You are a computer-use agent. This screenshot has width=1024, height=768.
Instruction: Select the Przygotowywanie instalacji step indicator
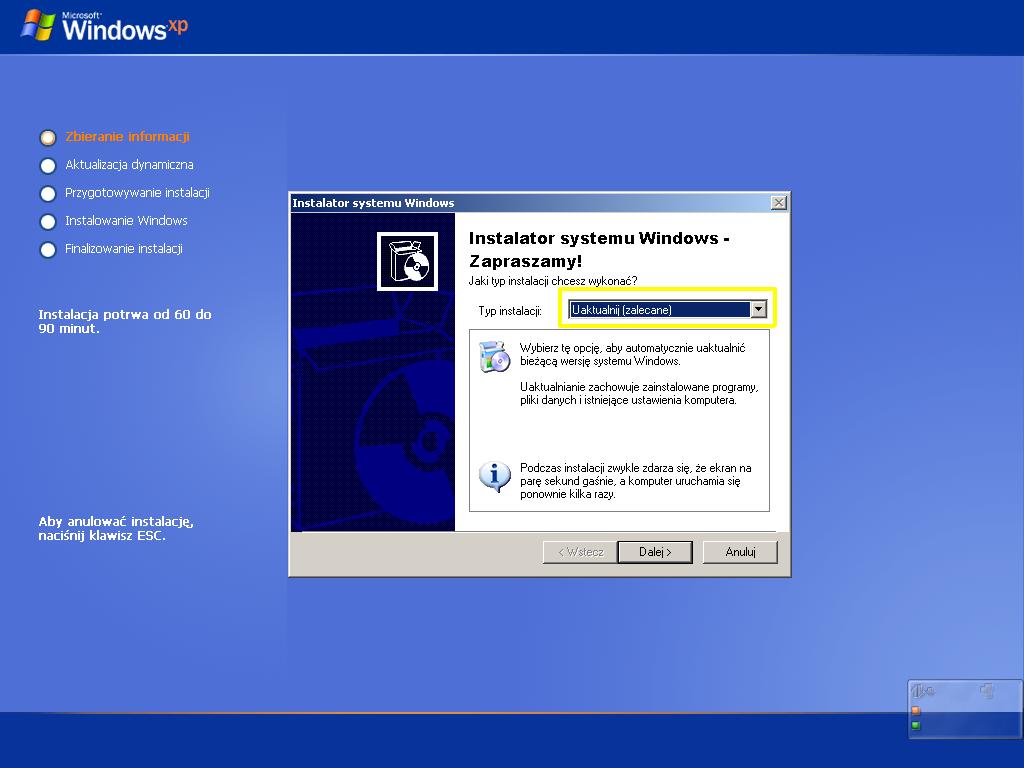pos(48,194)
